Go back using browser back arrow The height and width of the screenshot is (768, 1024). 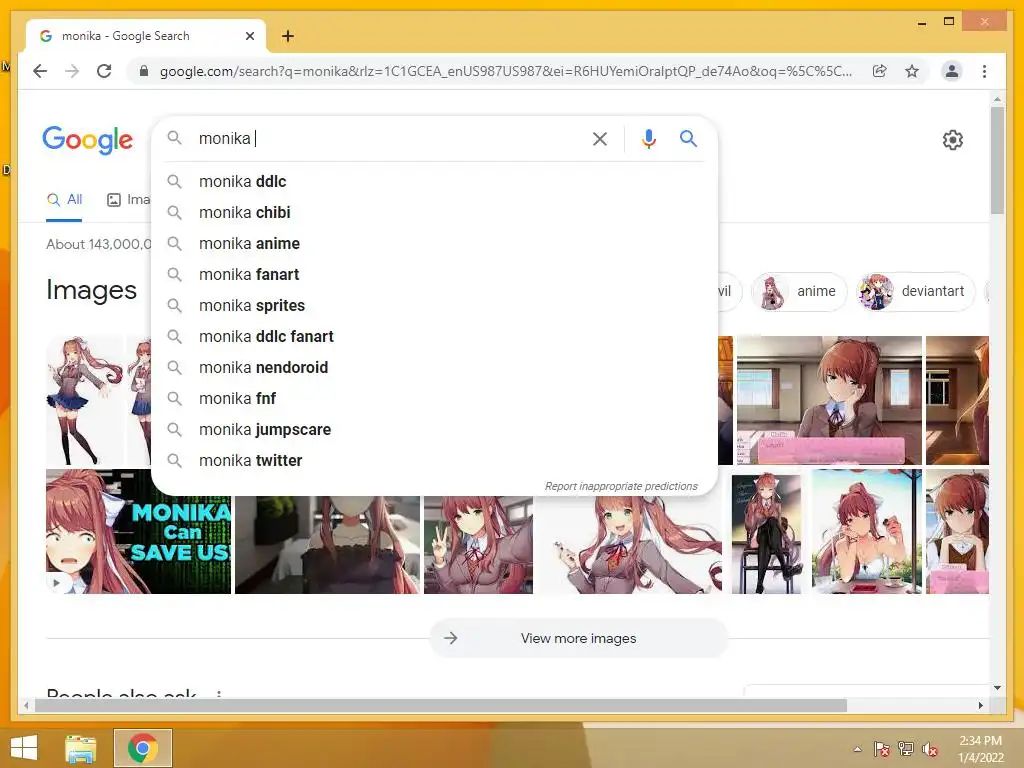[x=40, y=71]
